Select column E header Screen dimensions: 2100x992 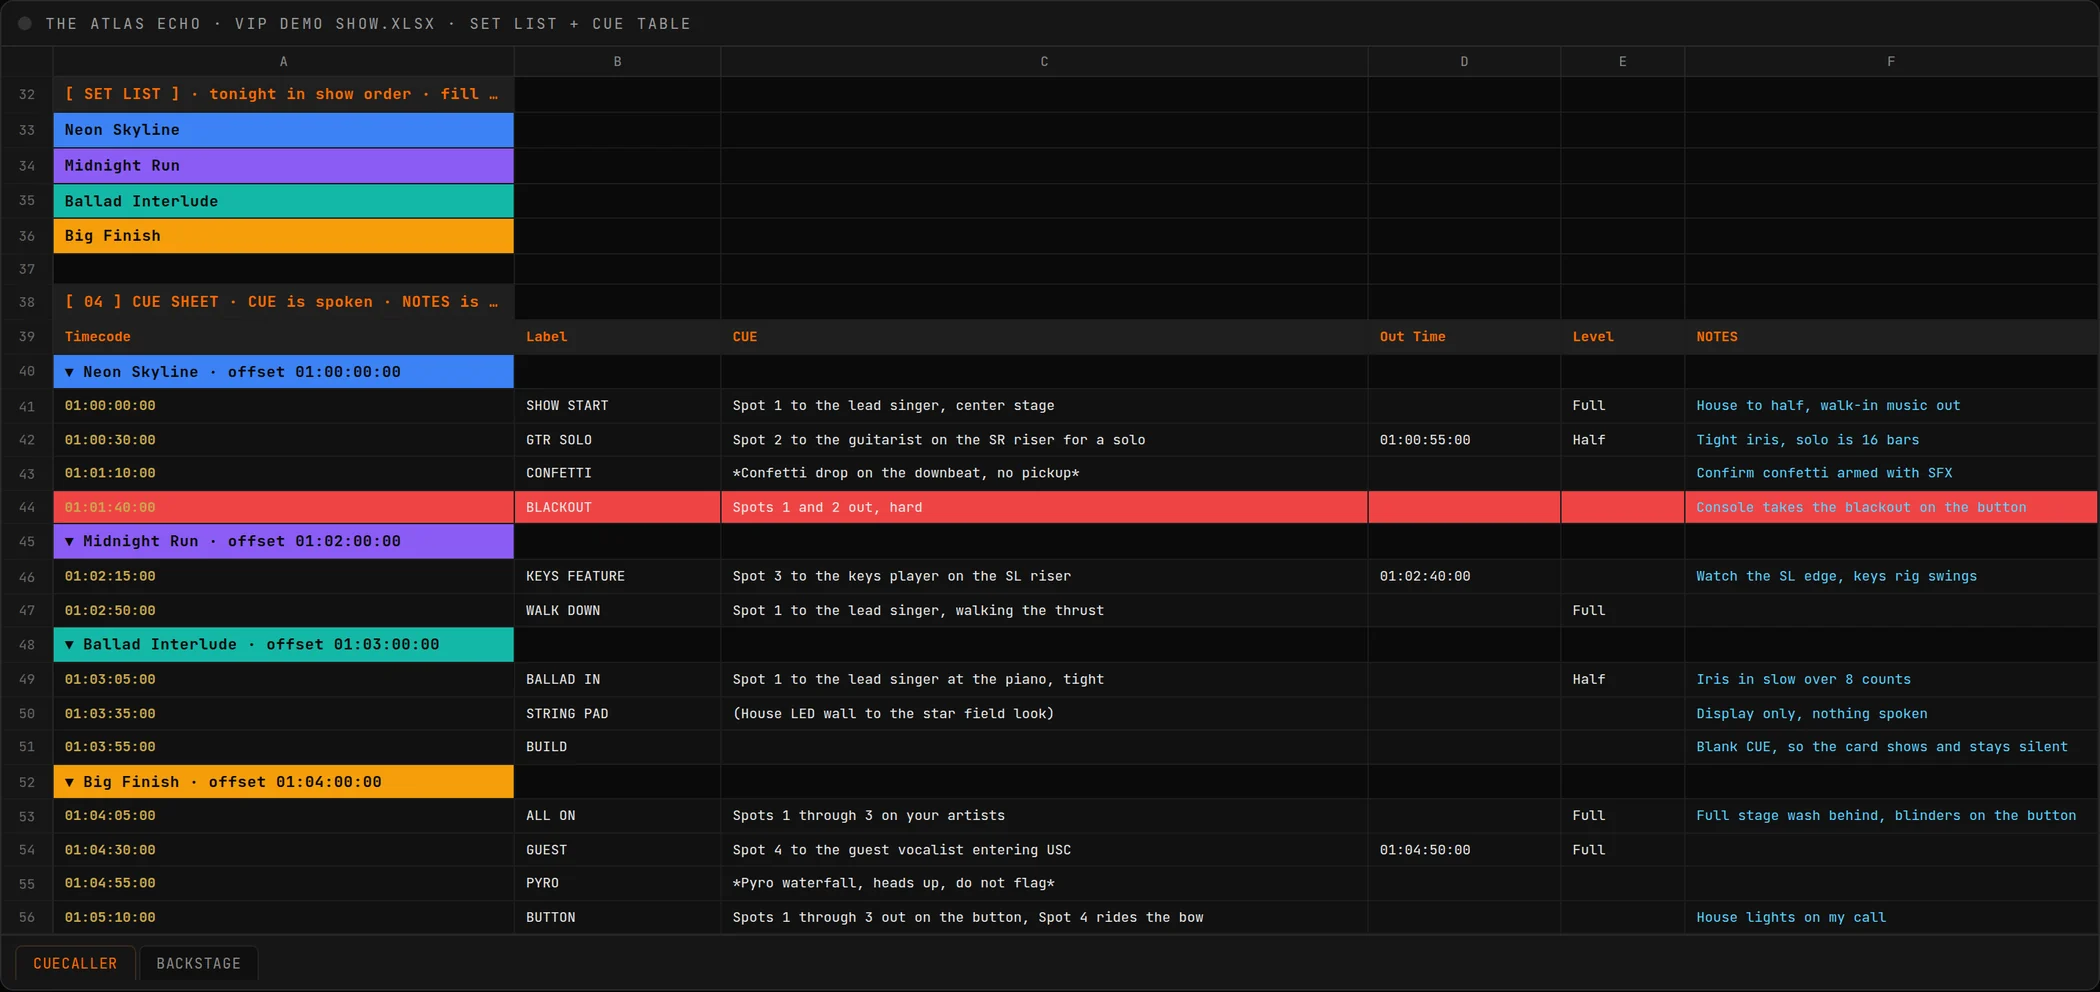1622,62
